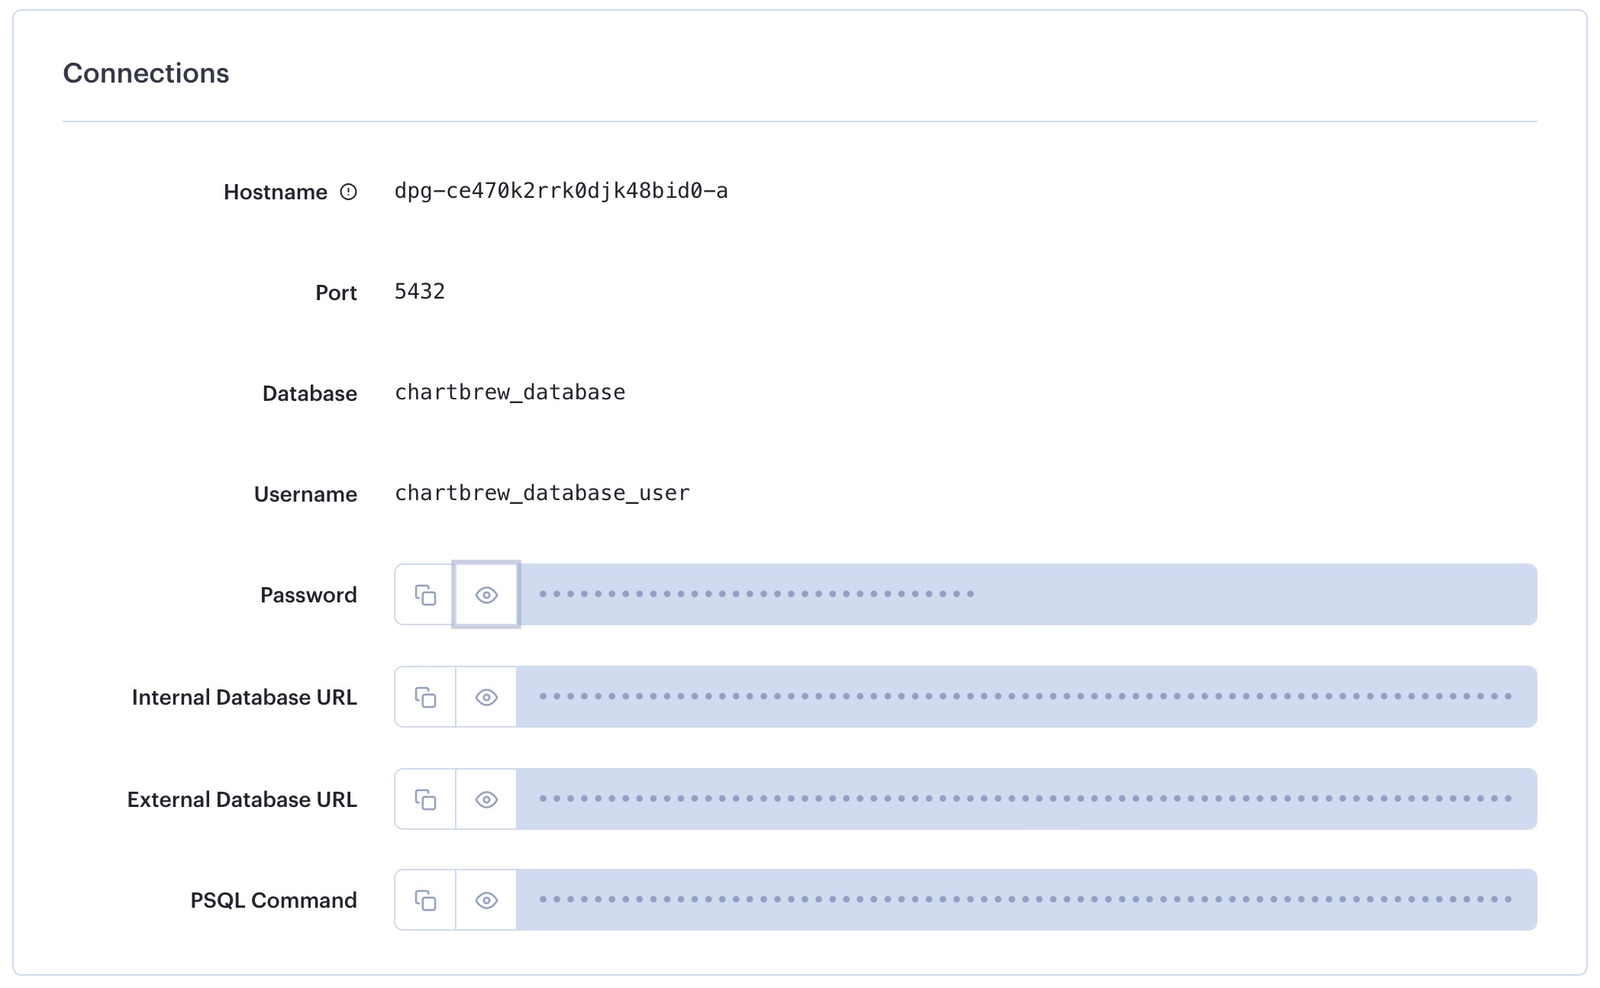Click the eye icon next to Password
The width and height of the screenshot is (1600, 988).
pos(486,594)
